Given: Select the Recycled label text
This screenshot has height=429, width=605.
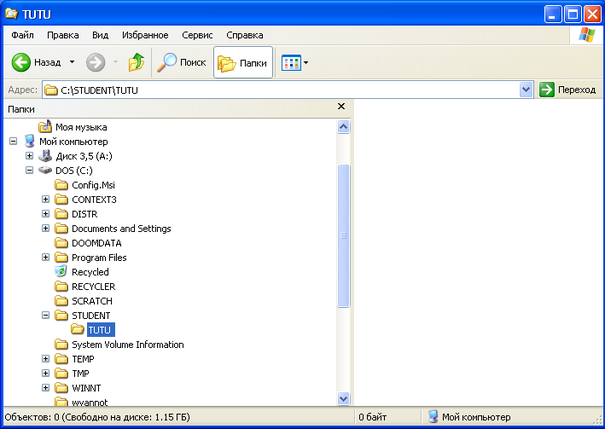Looking at the screenshot, I should click(x=90, y=272).
